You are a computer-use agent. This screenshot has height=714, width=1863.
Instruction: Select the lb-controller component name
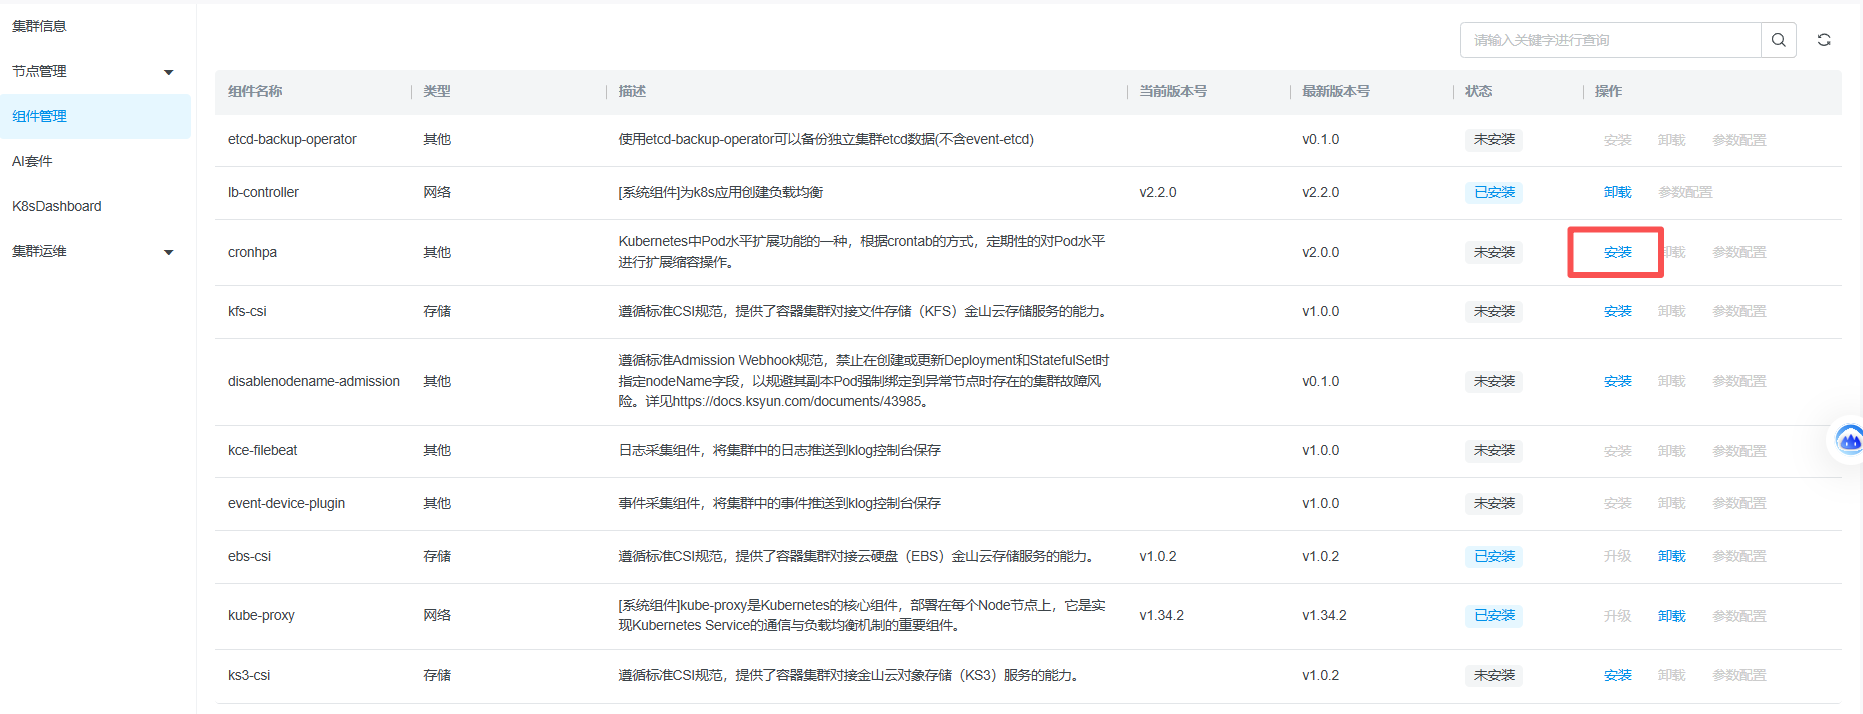pos(263,192)
